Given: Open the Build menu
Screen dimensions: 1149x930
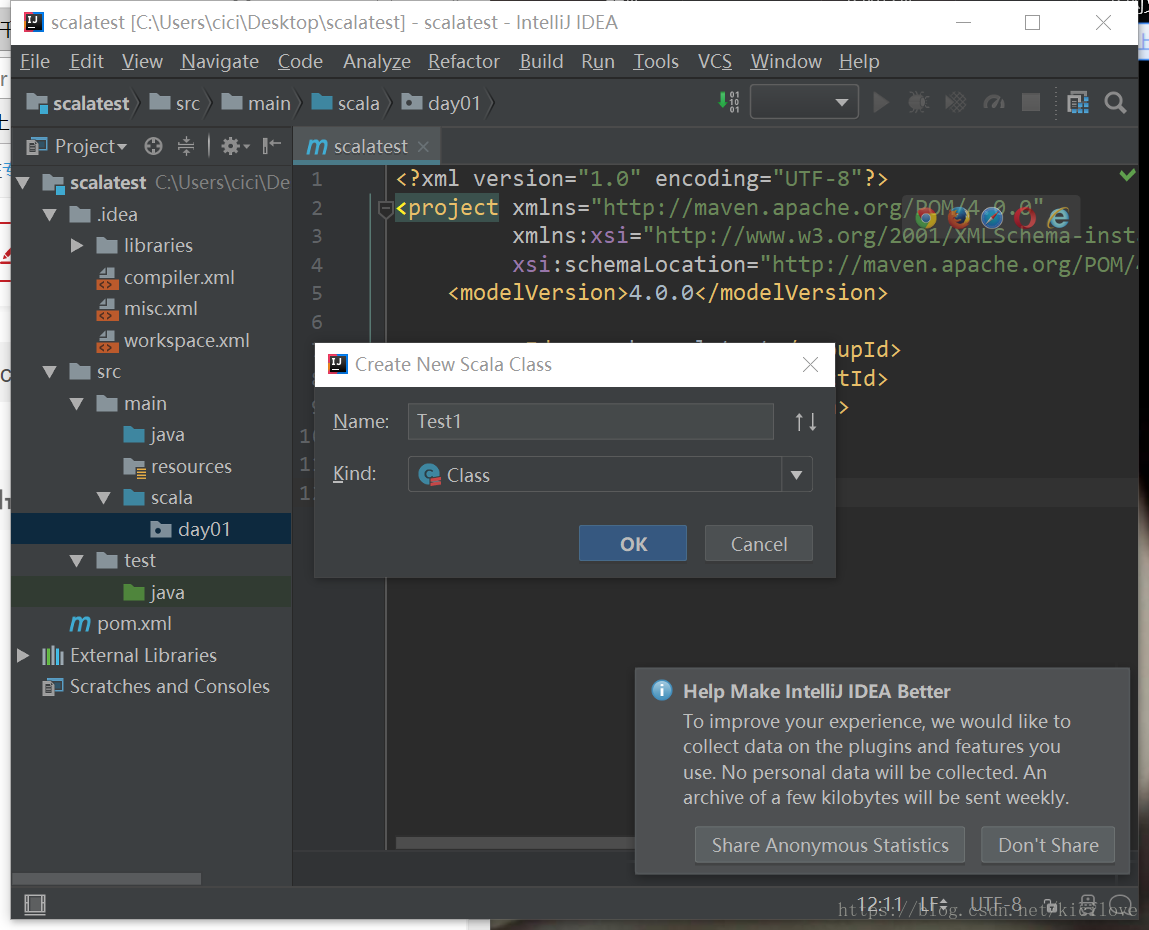Looking at the screenshot, I should 542,62.
